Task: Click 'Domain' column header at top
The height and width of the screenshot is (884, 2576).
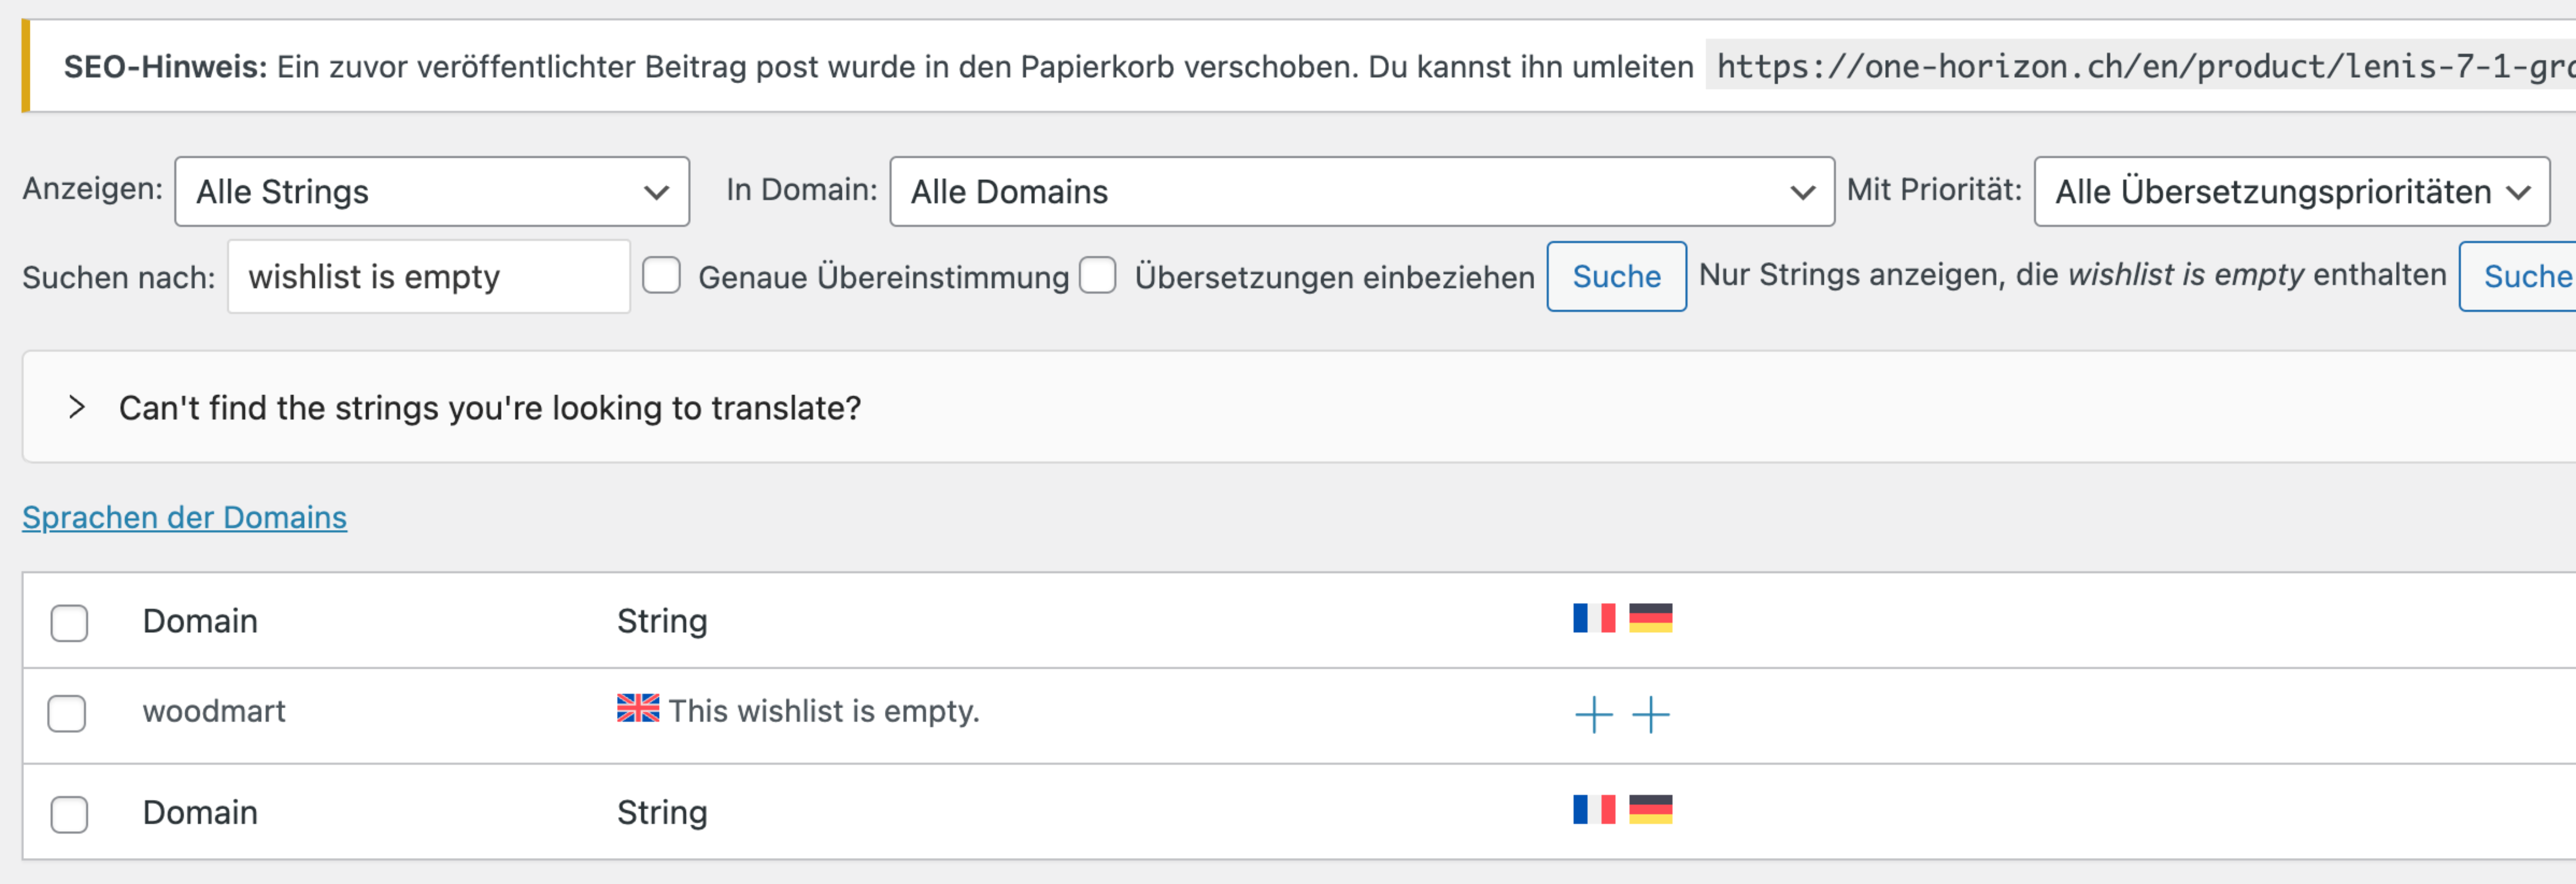Action: point(200,621)
